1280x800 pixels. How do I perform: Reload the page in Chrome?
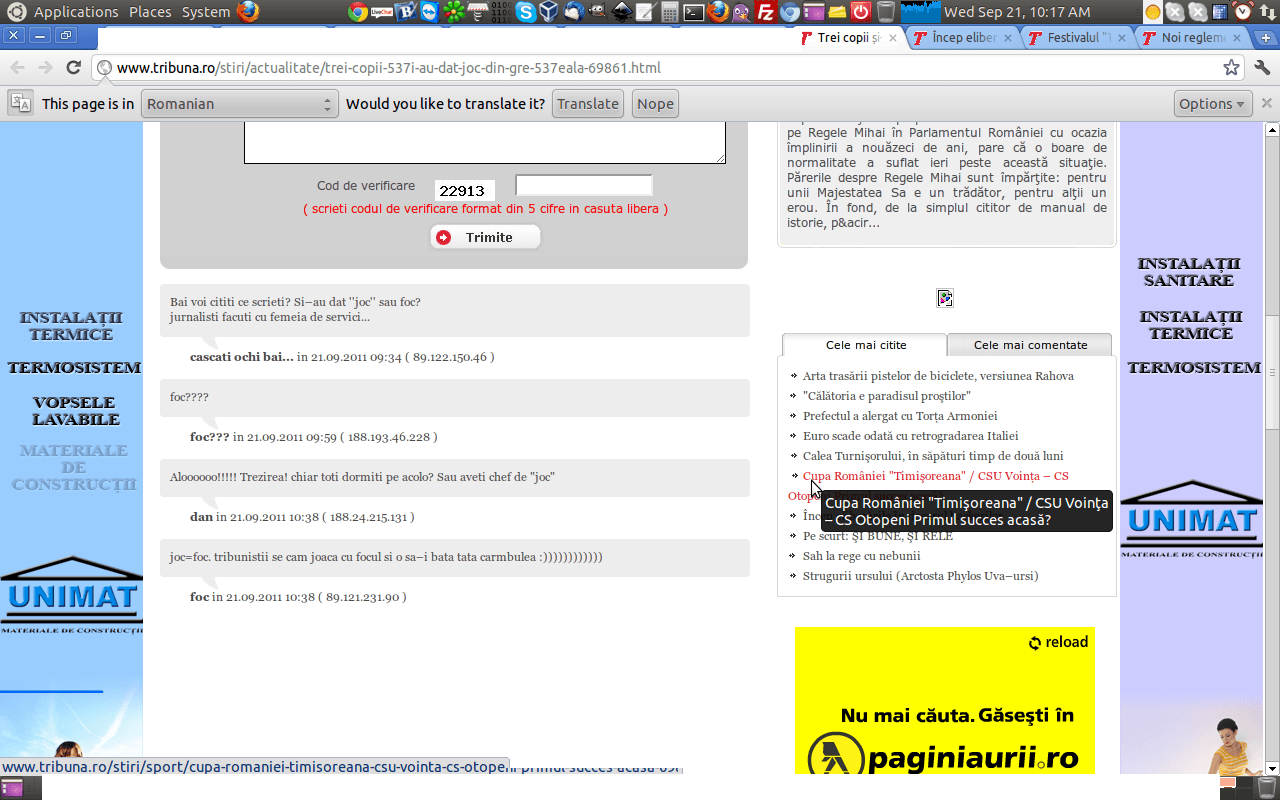tap(73, 68)
